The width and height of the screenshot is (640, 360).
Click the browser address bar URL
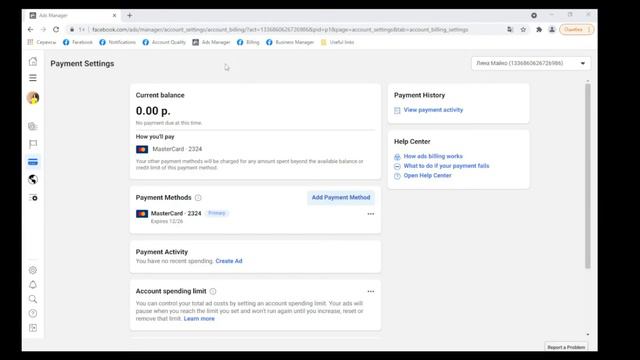[x=280, y=29]
